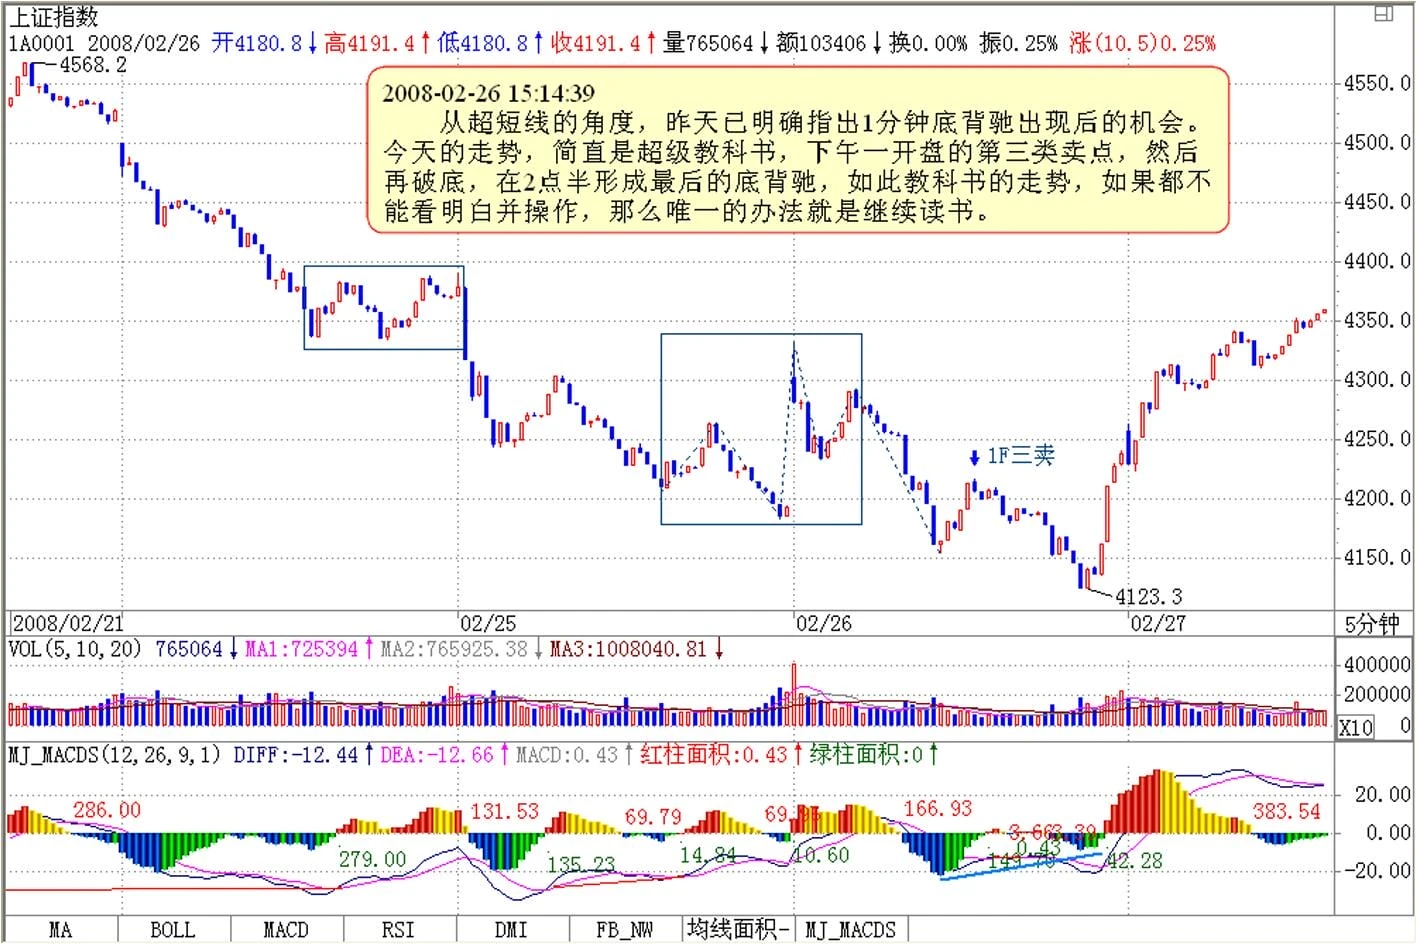Open the FB_NW indicator tab
Viewport: 1416px width, 944px height.
[x=624, y=930]
